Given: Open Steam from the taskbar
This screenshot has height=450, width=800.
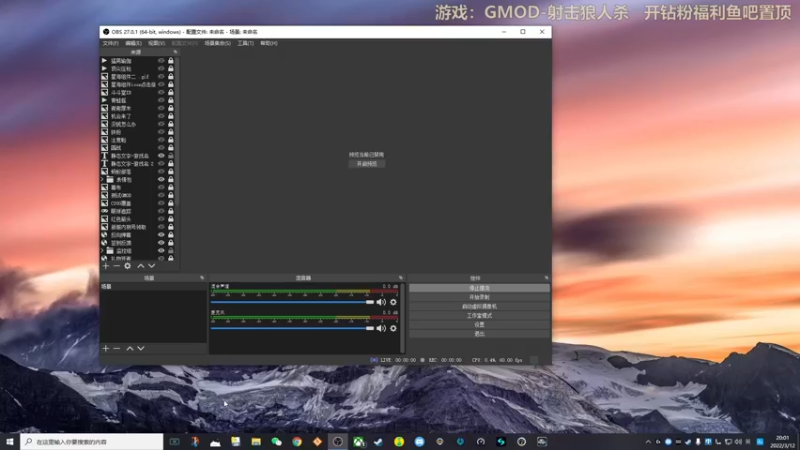Looking at the screenshot, I should pyautogui.click(x=379, y=442).
